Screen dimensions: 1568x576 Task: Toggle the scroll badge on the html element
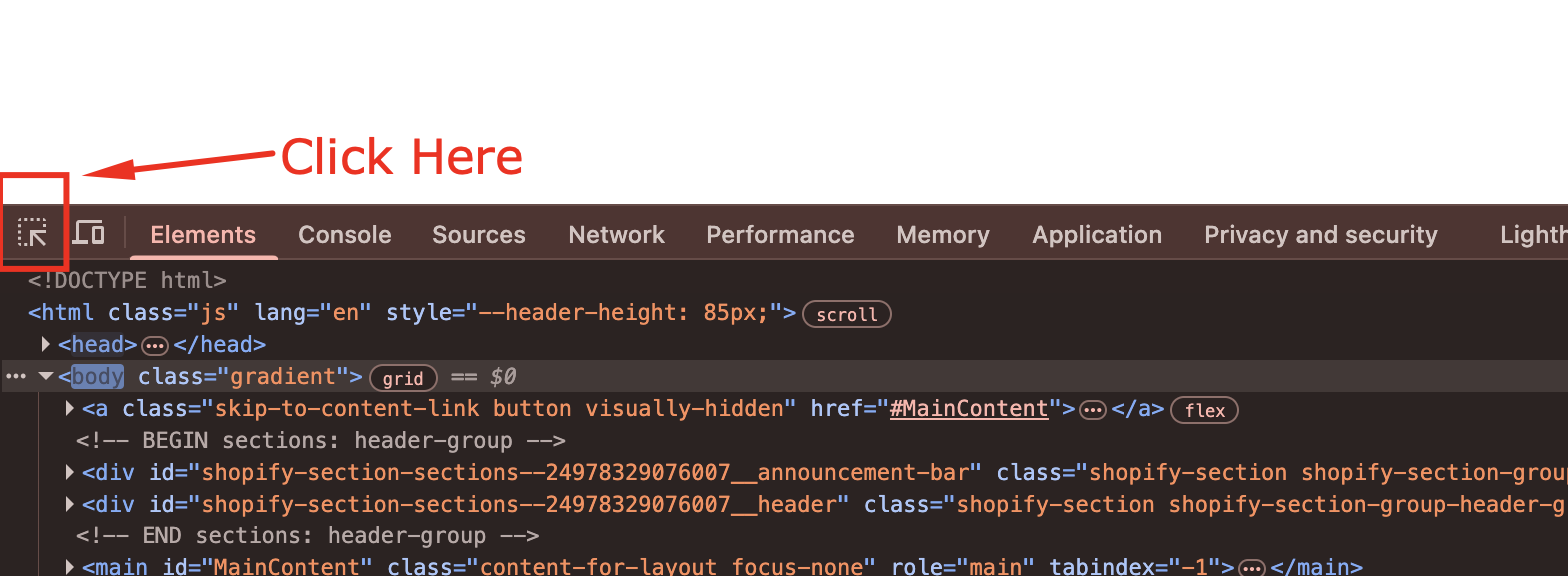pos(846,314)
